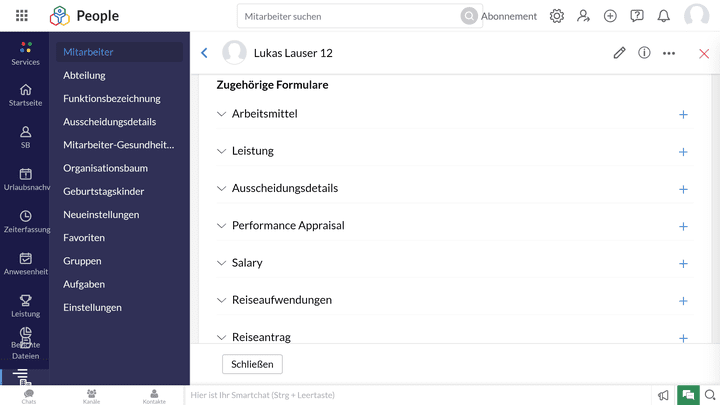The height and width of the screenshot is (405, 720).
Task: Open Zeiterfassung in the sidebar
Action: pos(25,222)
